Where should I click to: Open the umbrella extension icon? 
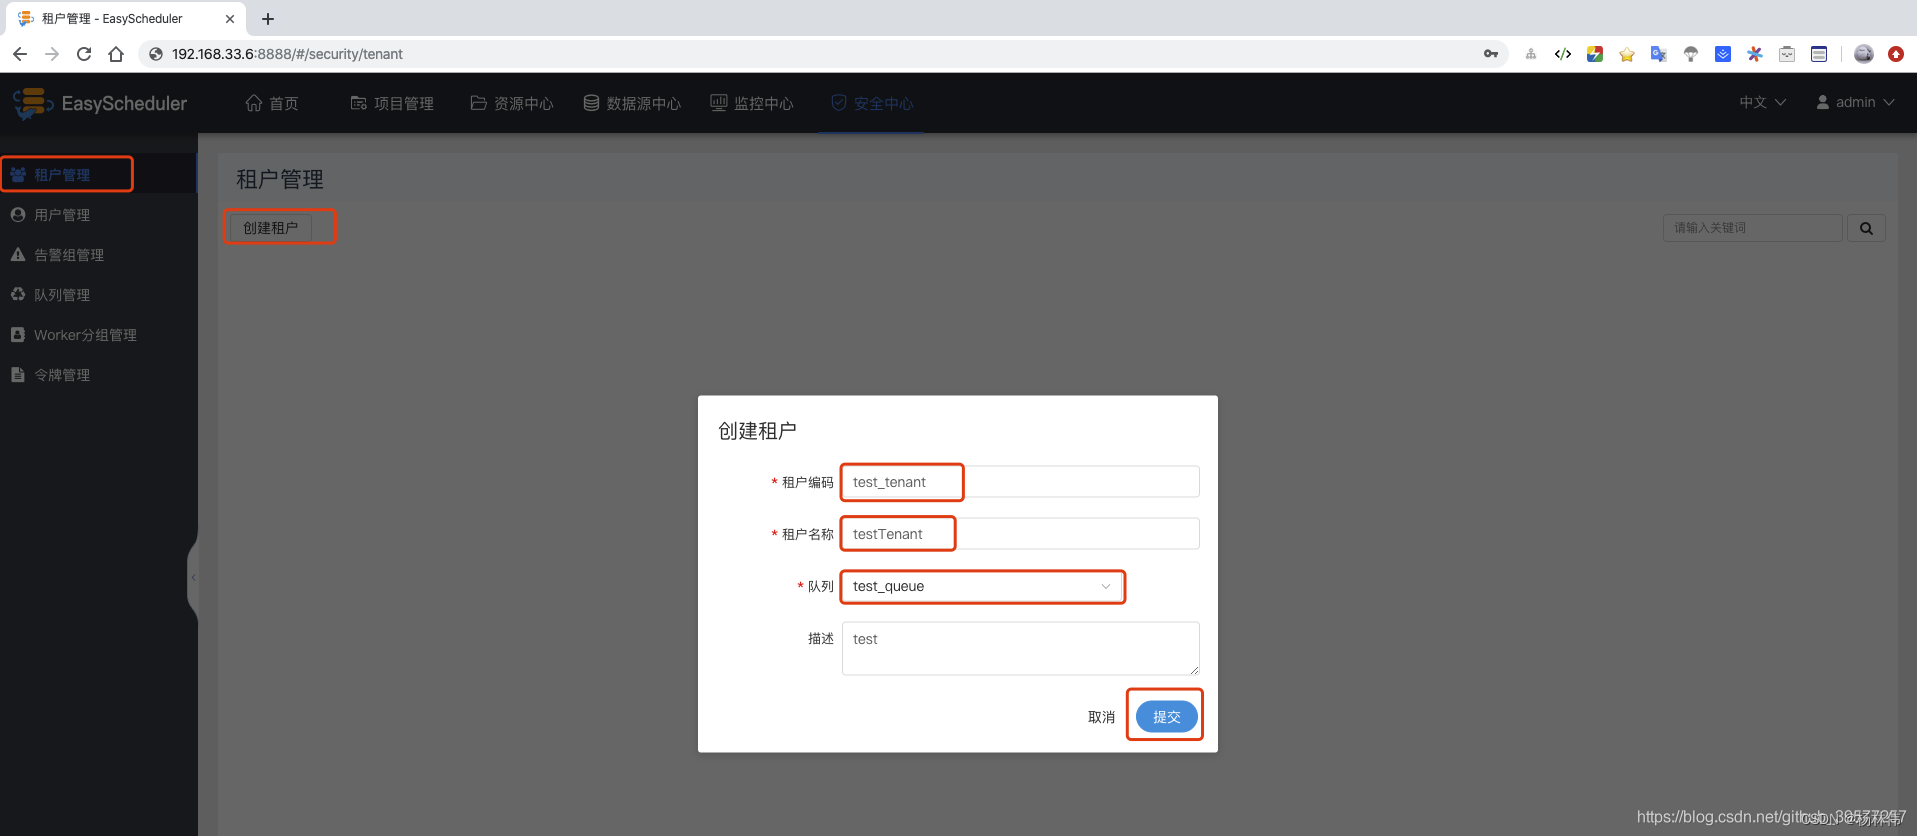click(1691, 54)
